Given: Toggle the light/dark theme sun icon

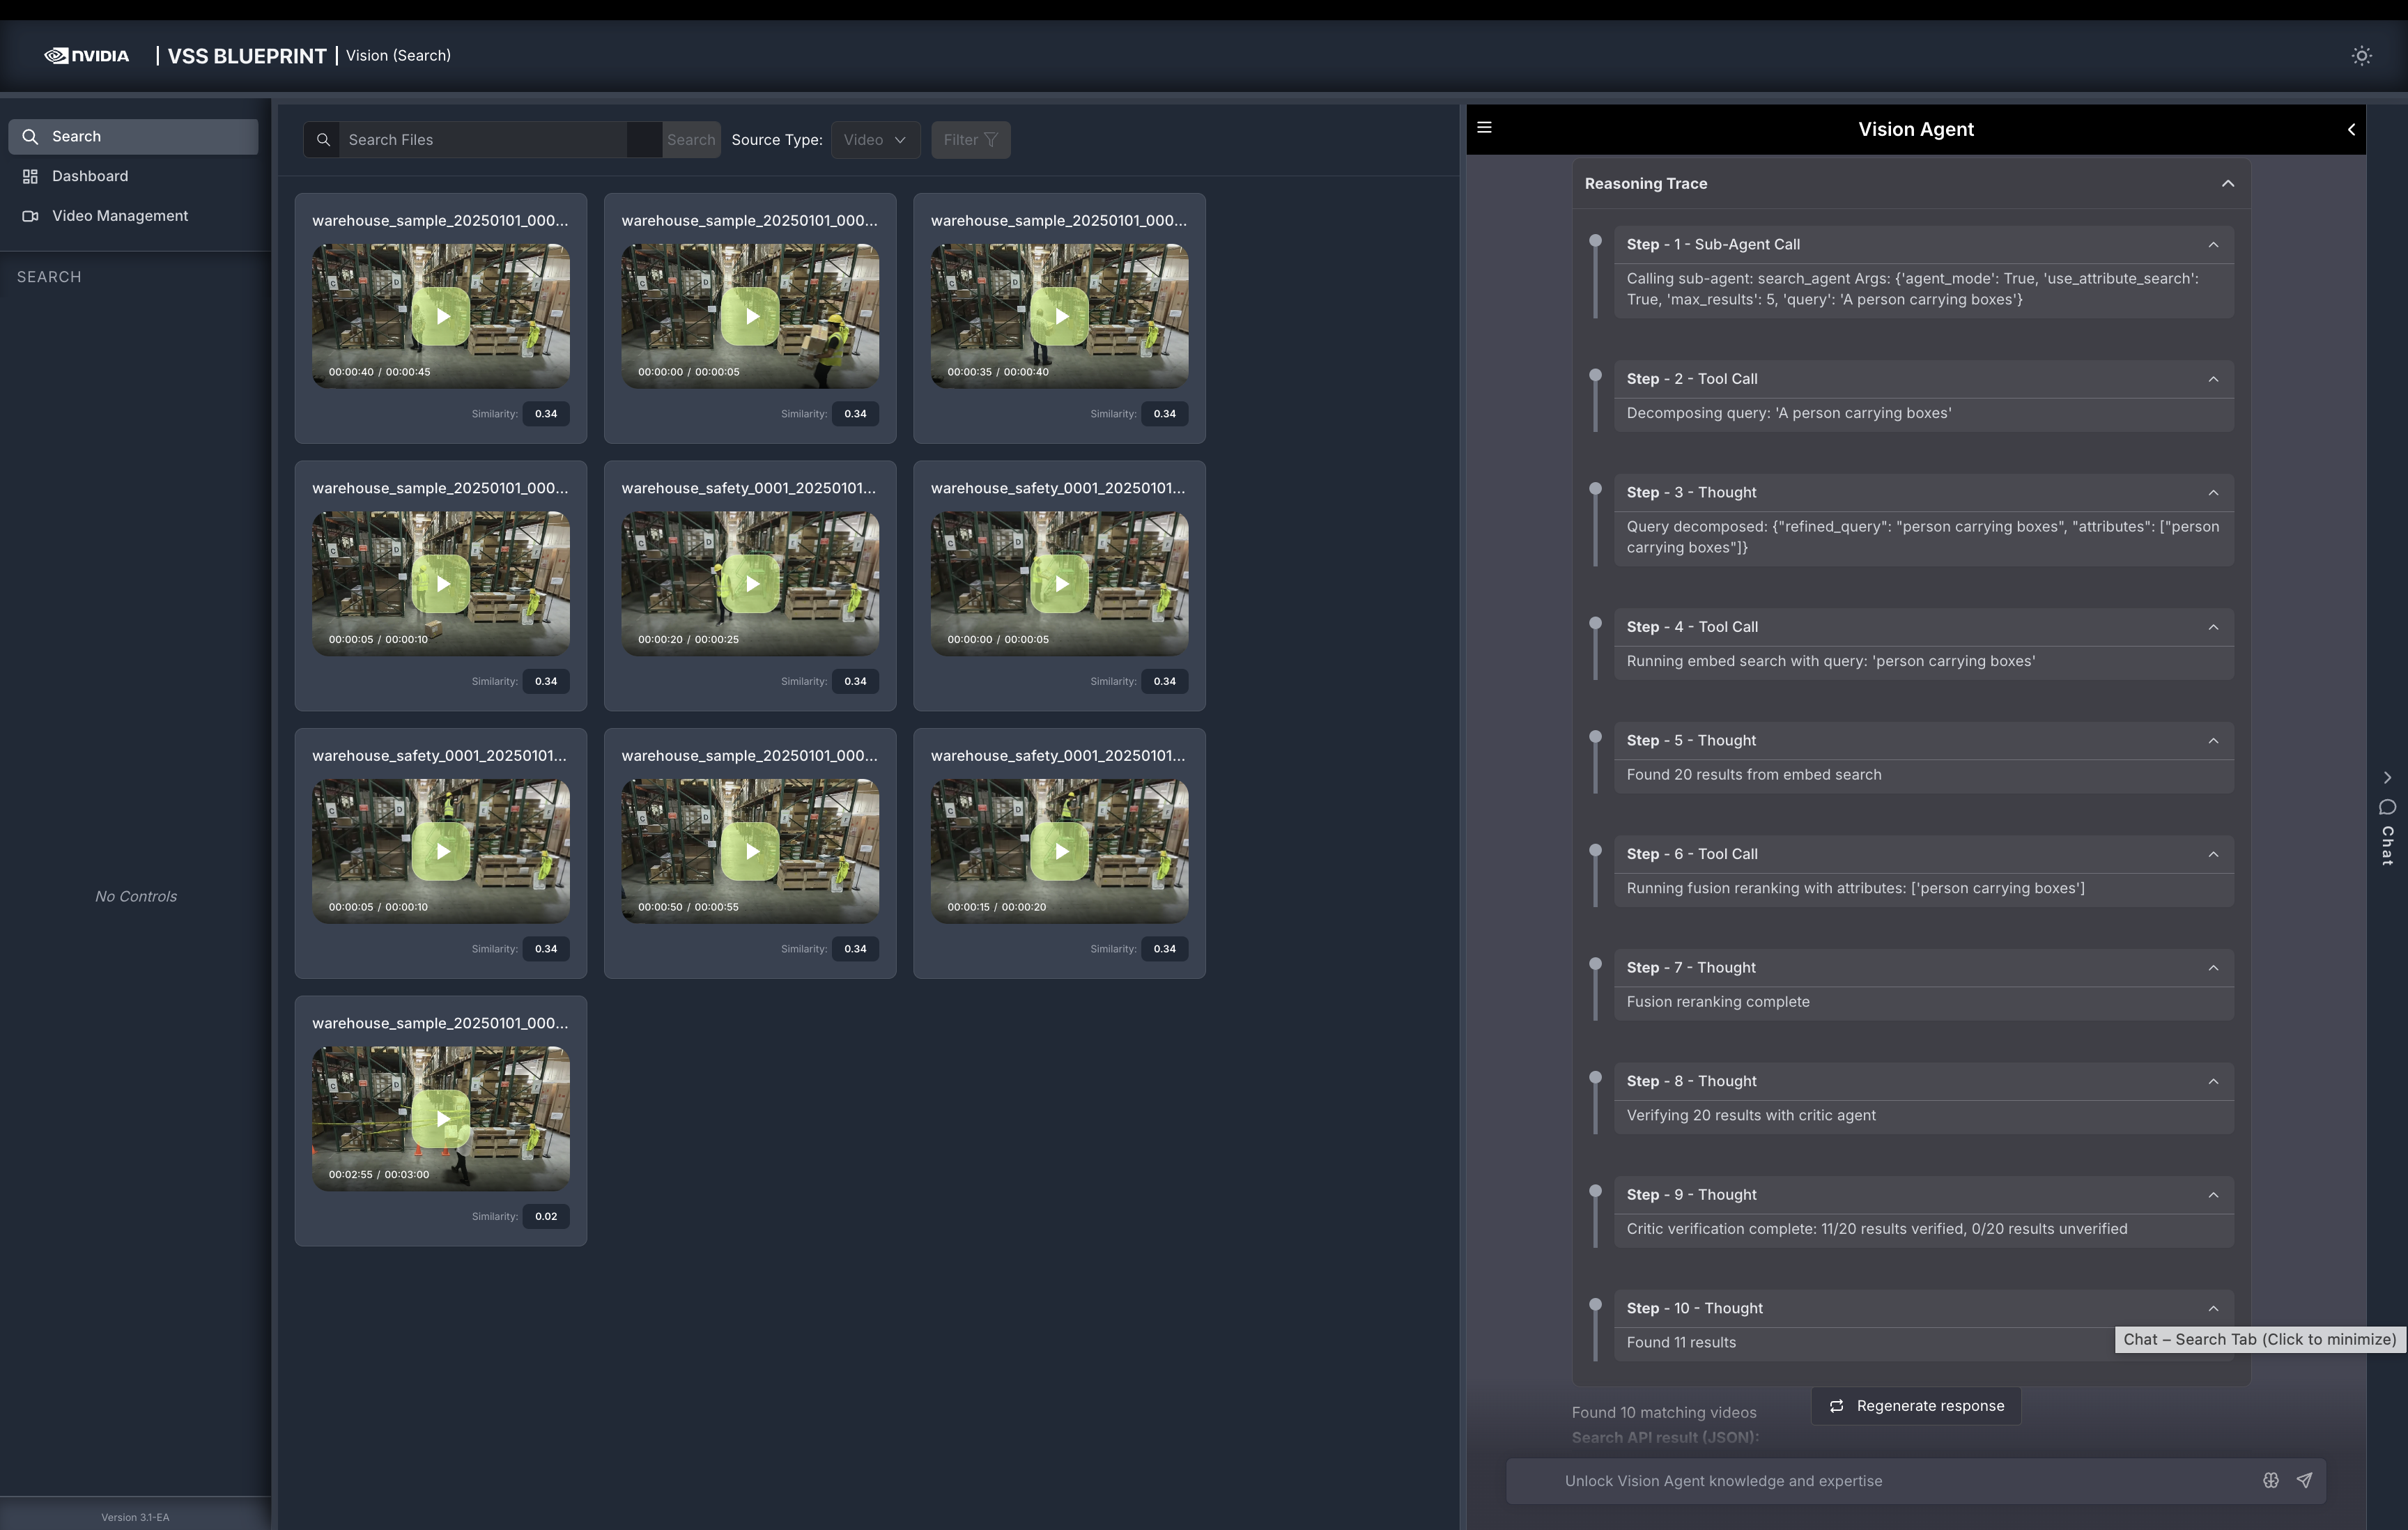Looking at the screenshot, I should point(2361,56).
